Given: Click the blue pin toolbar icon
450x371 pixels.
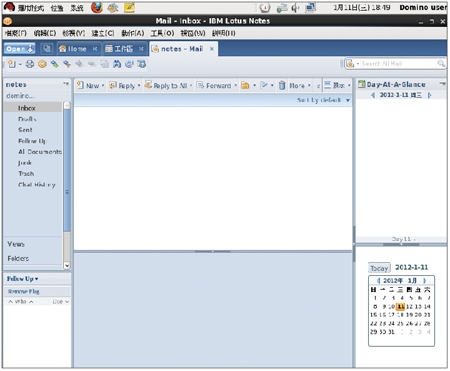Looking at the screenshot, I should point(67,64).
